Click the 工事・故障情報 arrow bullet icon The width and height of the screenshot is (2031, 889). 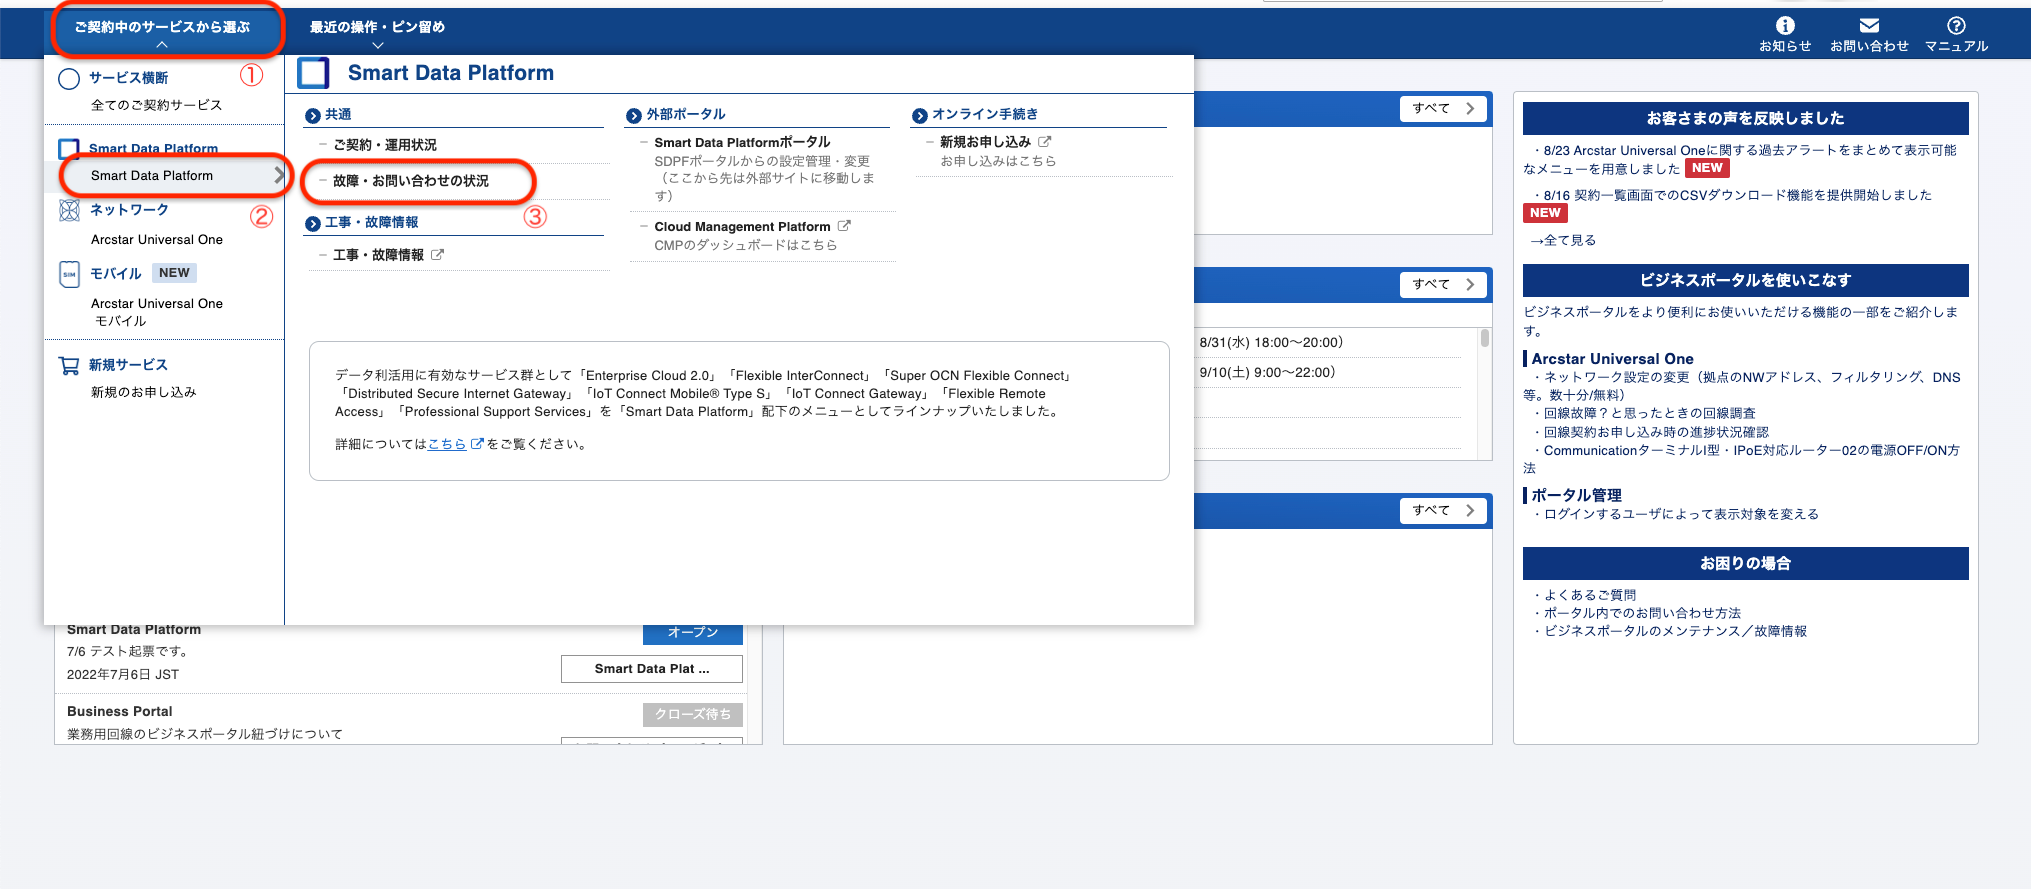pyautogui.click(x=313, y=224)
